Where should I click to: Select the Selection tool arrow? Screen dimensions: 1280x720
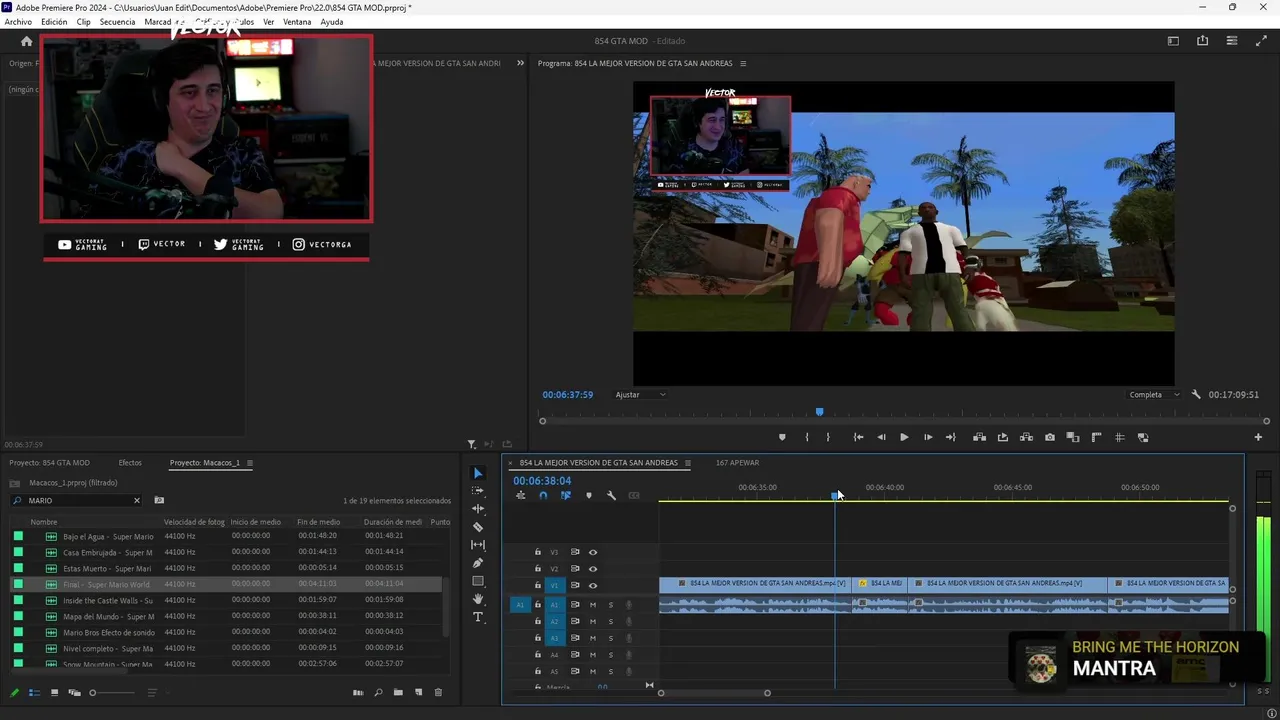[478, 473]
